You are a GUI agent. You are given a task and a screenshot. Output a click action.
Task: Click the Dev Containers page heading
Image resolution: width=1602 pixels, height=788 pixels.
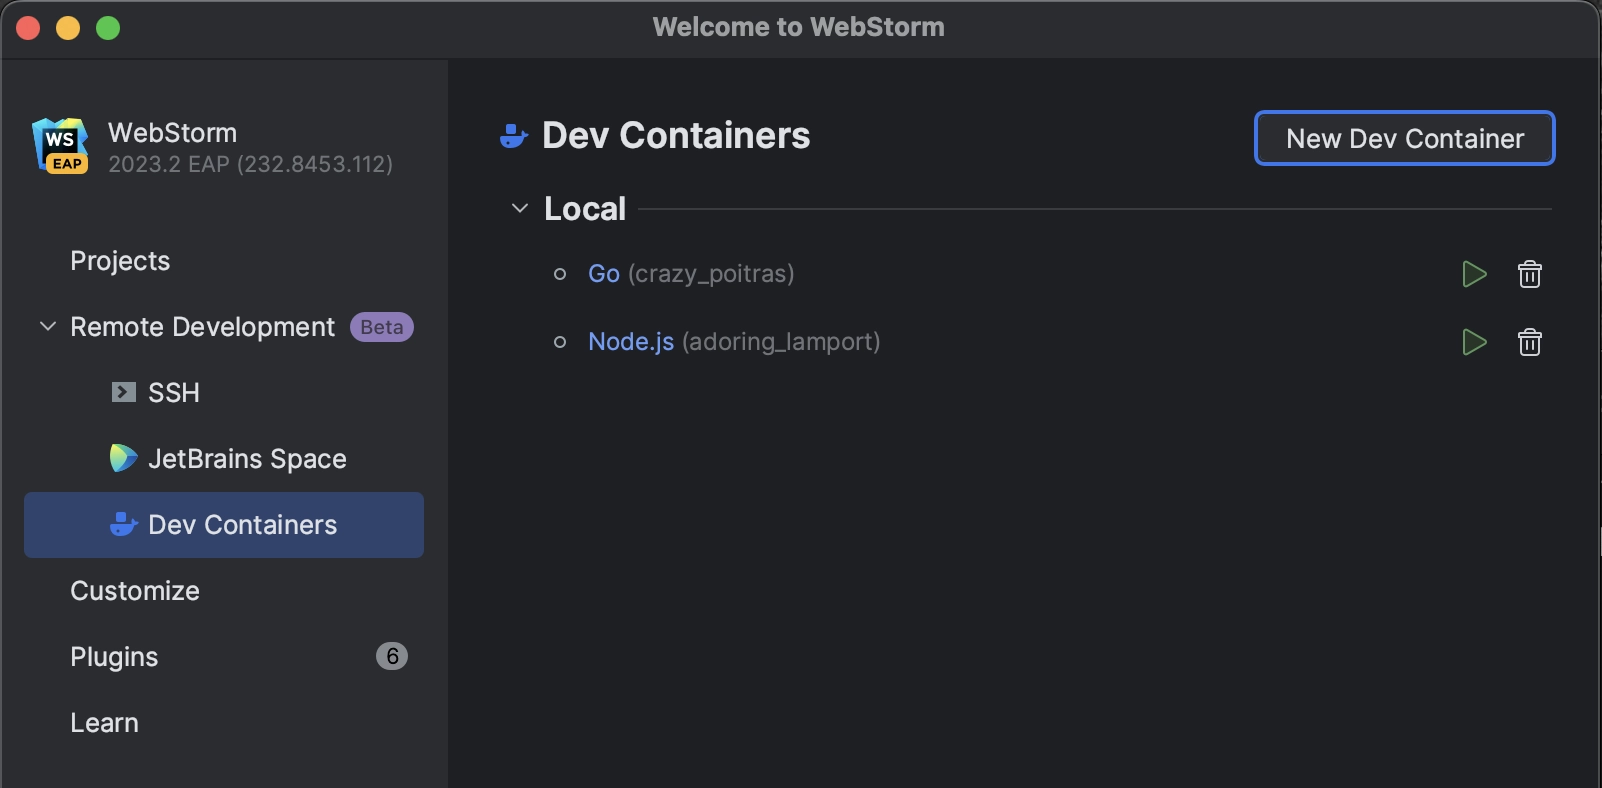(x=676, y=136)
